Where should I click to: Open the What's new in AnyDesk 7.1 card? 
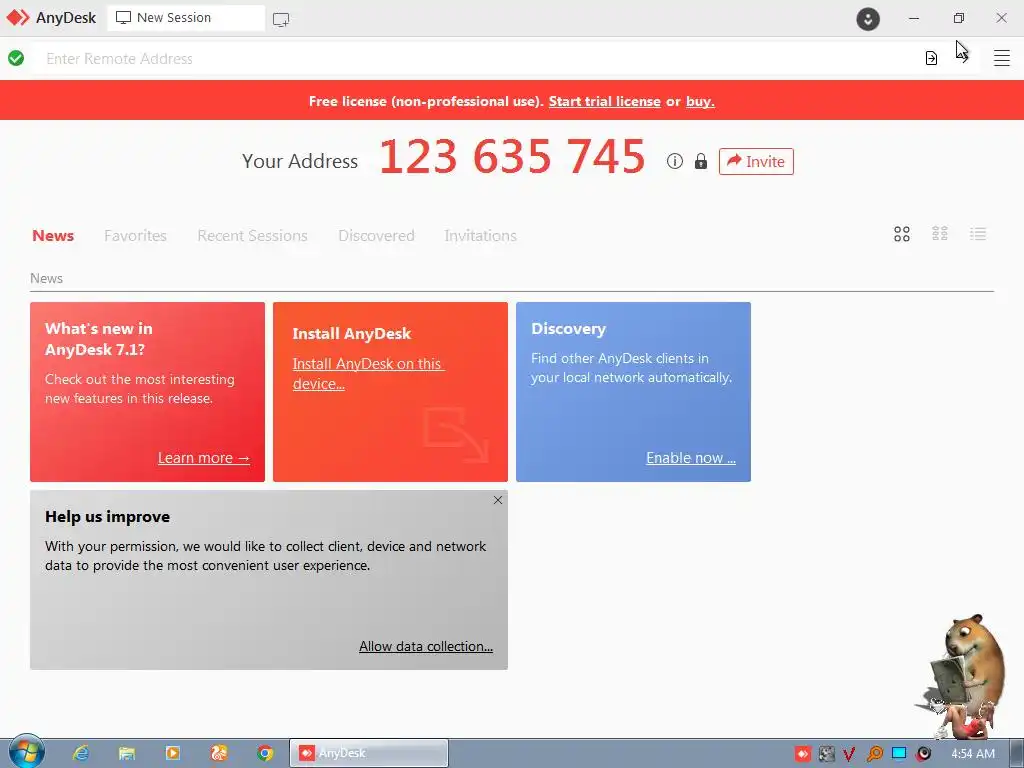(x=148, y=392)
